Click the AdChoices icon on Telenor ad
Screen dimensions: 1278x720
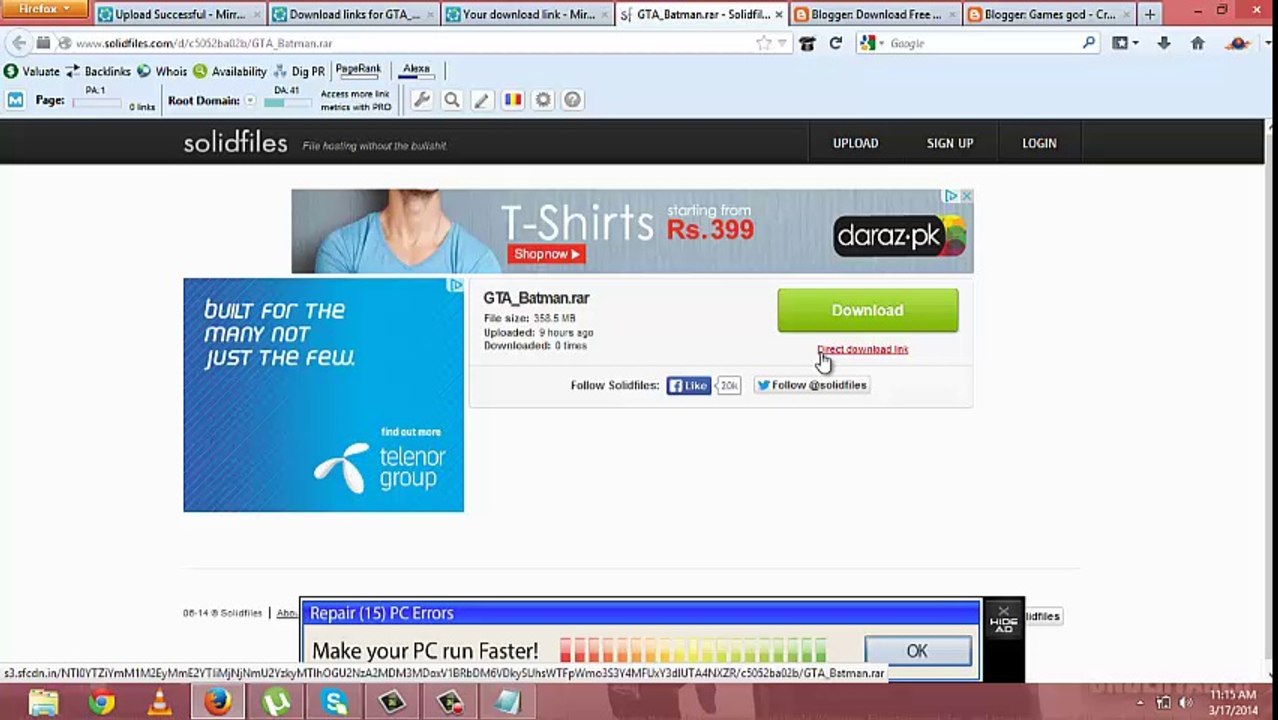coord(456,285)
